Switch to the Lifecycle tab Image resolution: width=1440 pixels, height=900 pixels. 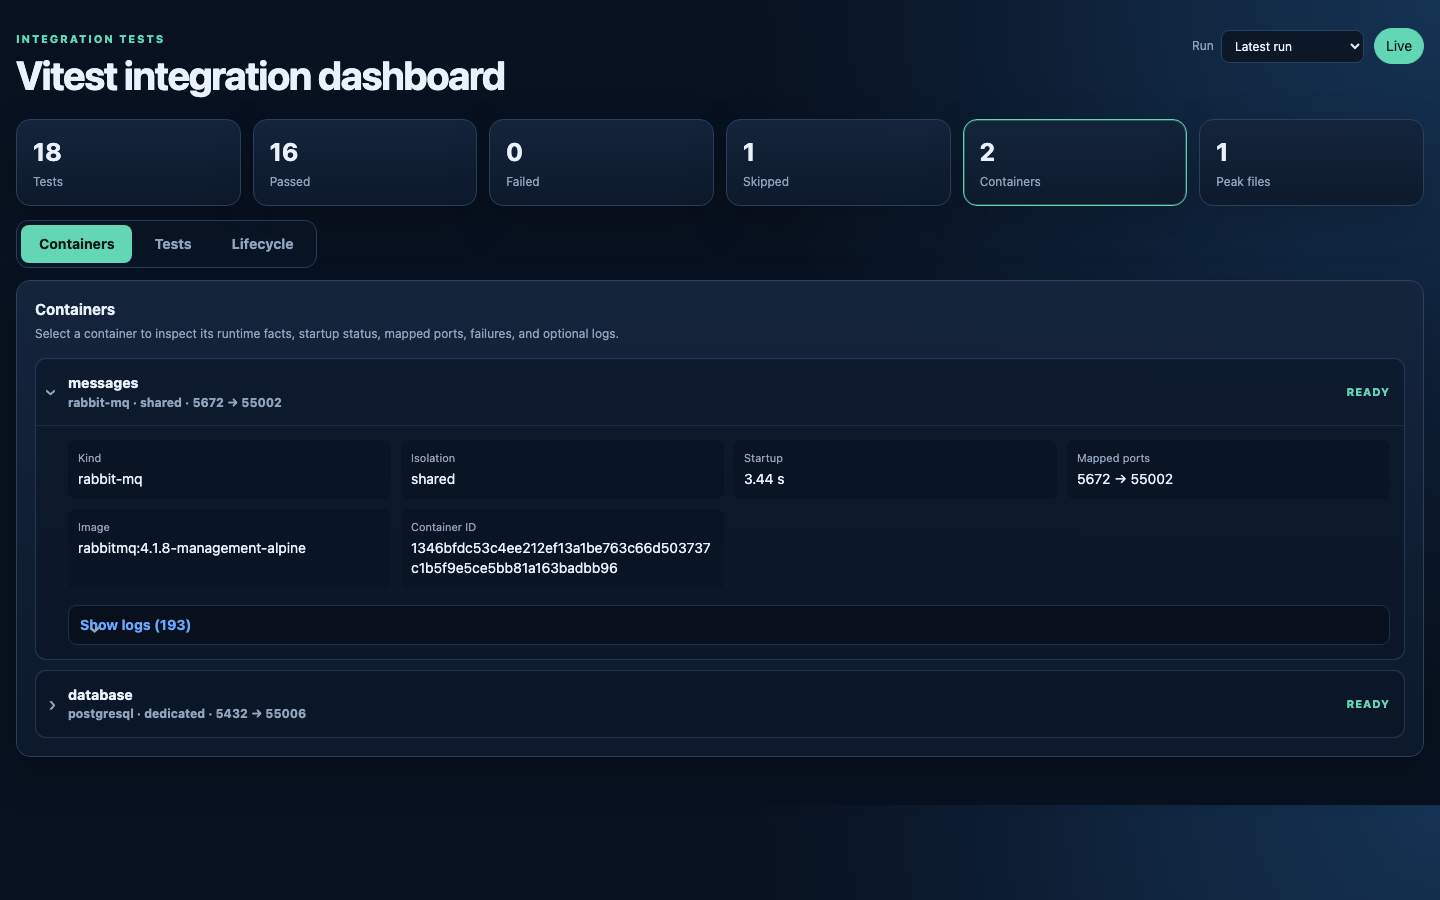pos(262,244)
